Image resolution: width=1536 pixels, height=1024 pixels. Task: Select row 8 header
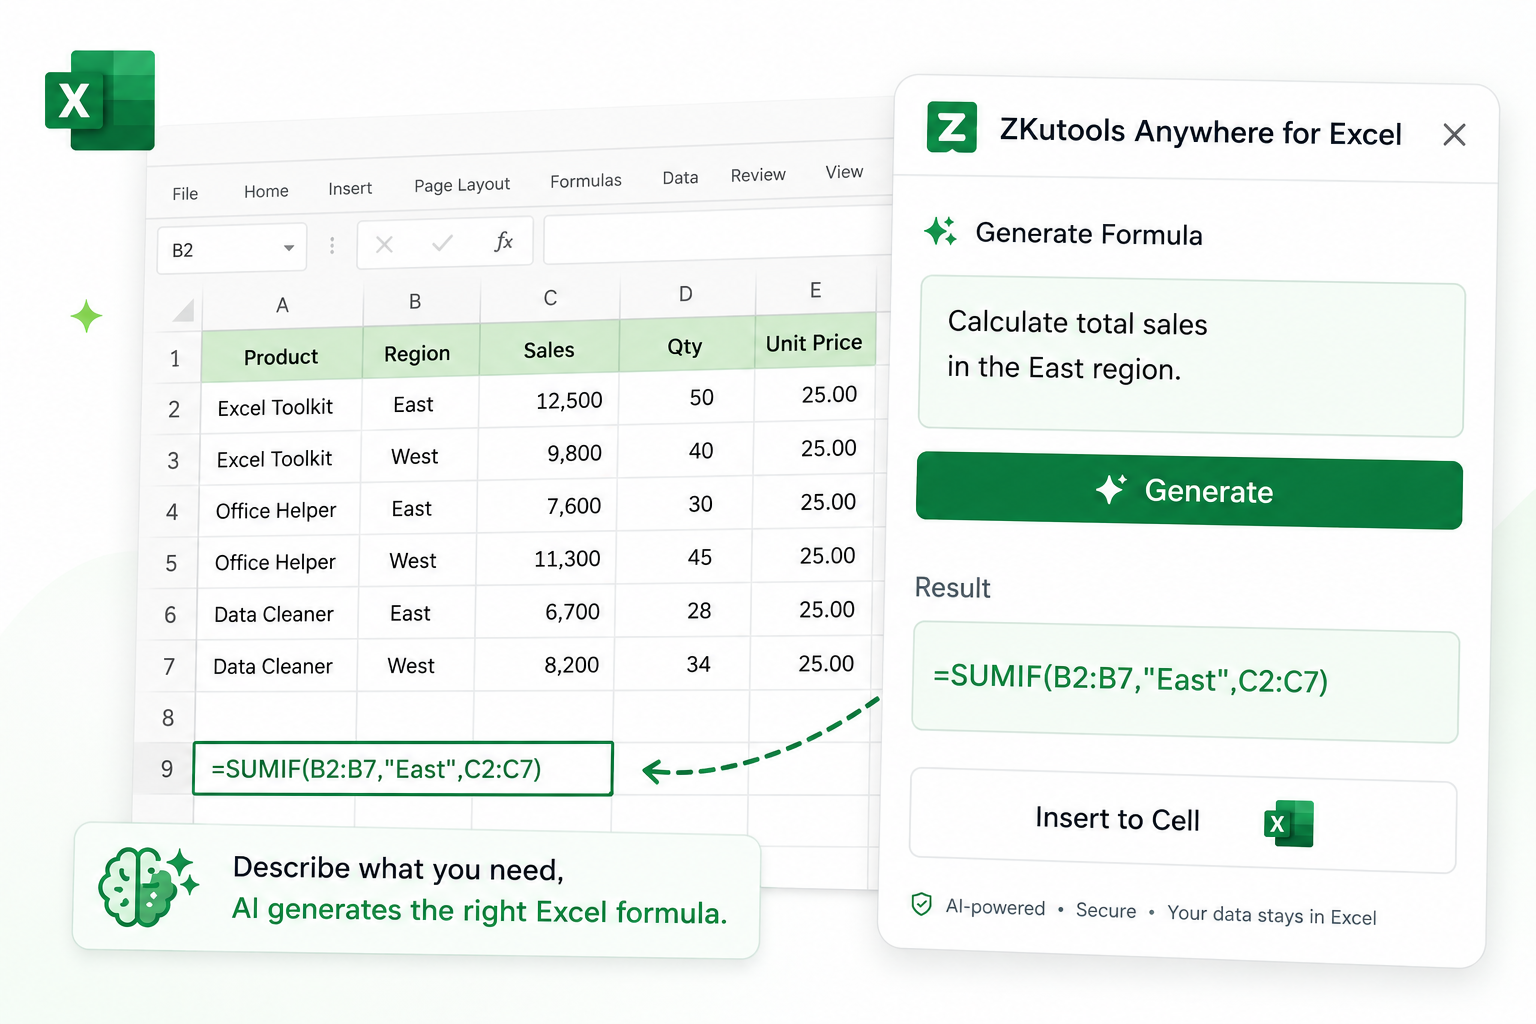(x=168, y=718)
